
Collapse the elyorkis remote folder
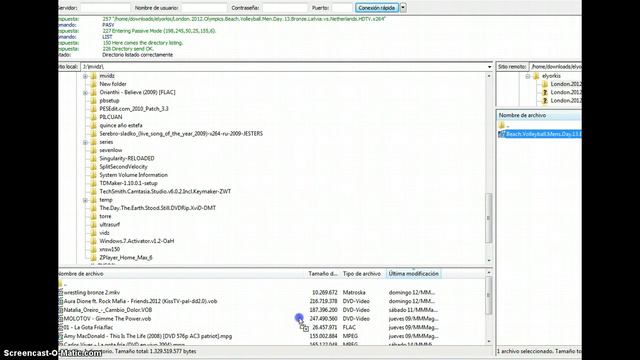(528, 76)
